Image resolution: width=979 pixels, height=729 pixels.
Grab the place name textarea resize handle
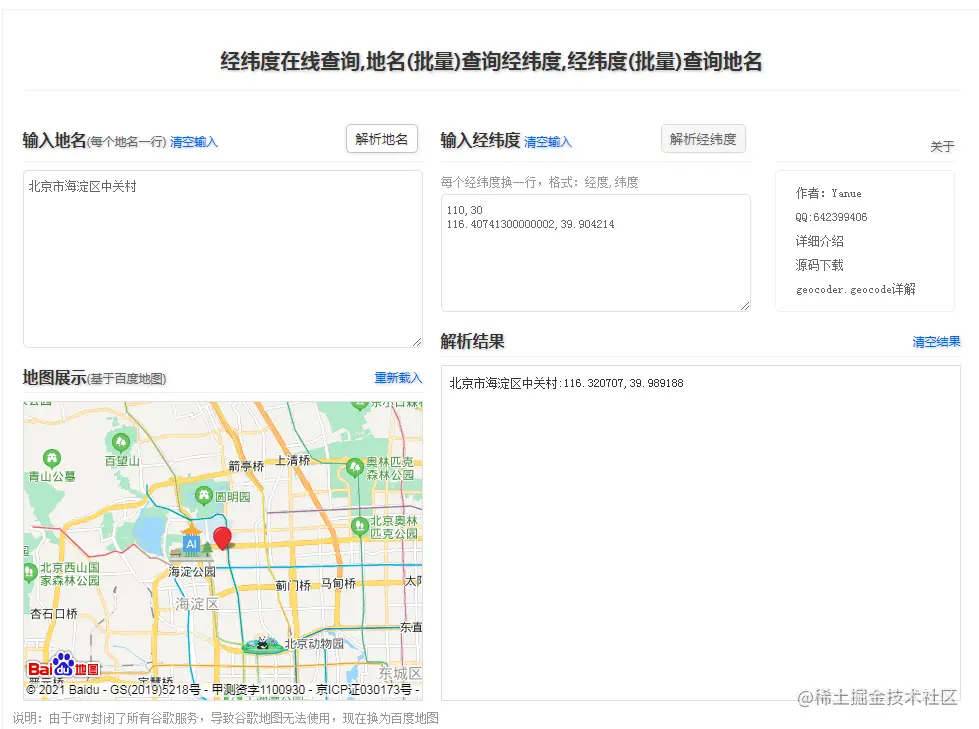tap(417, 342)
